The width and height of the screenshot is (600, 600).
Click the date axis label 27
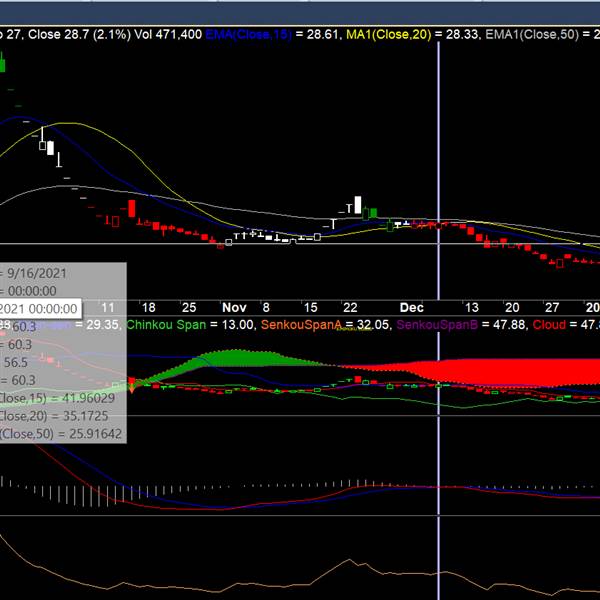552,308
